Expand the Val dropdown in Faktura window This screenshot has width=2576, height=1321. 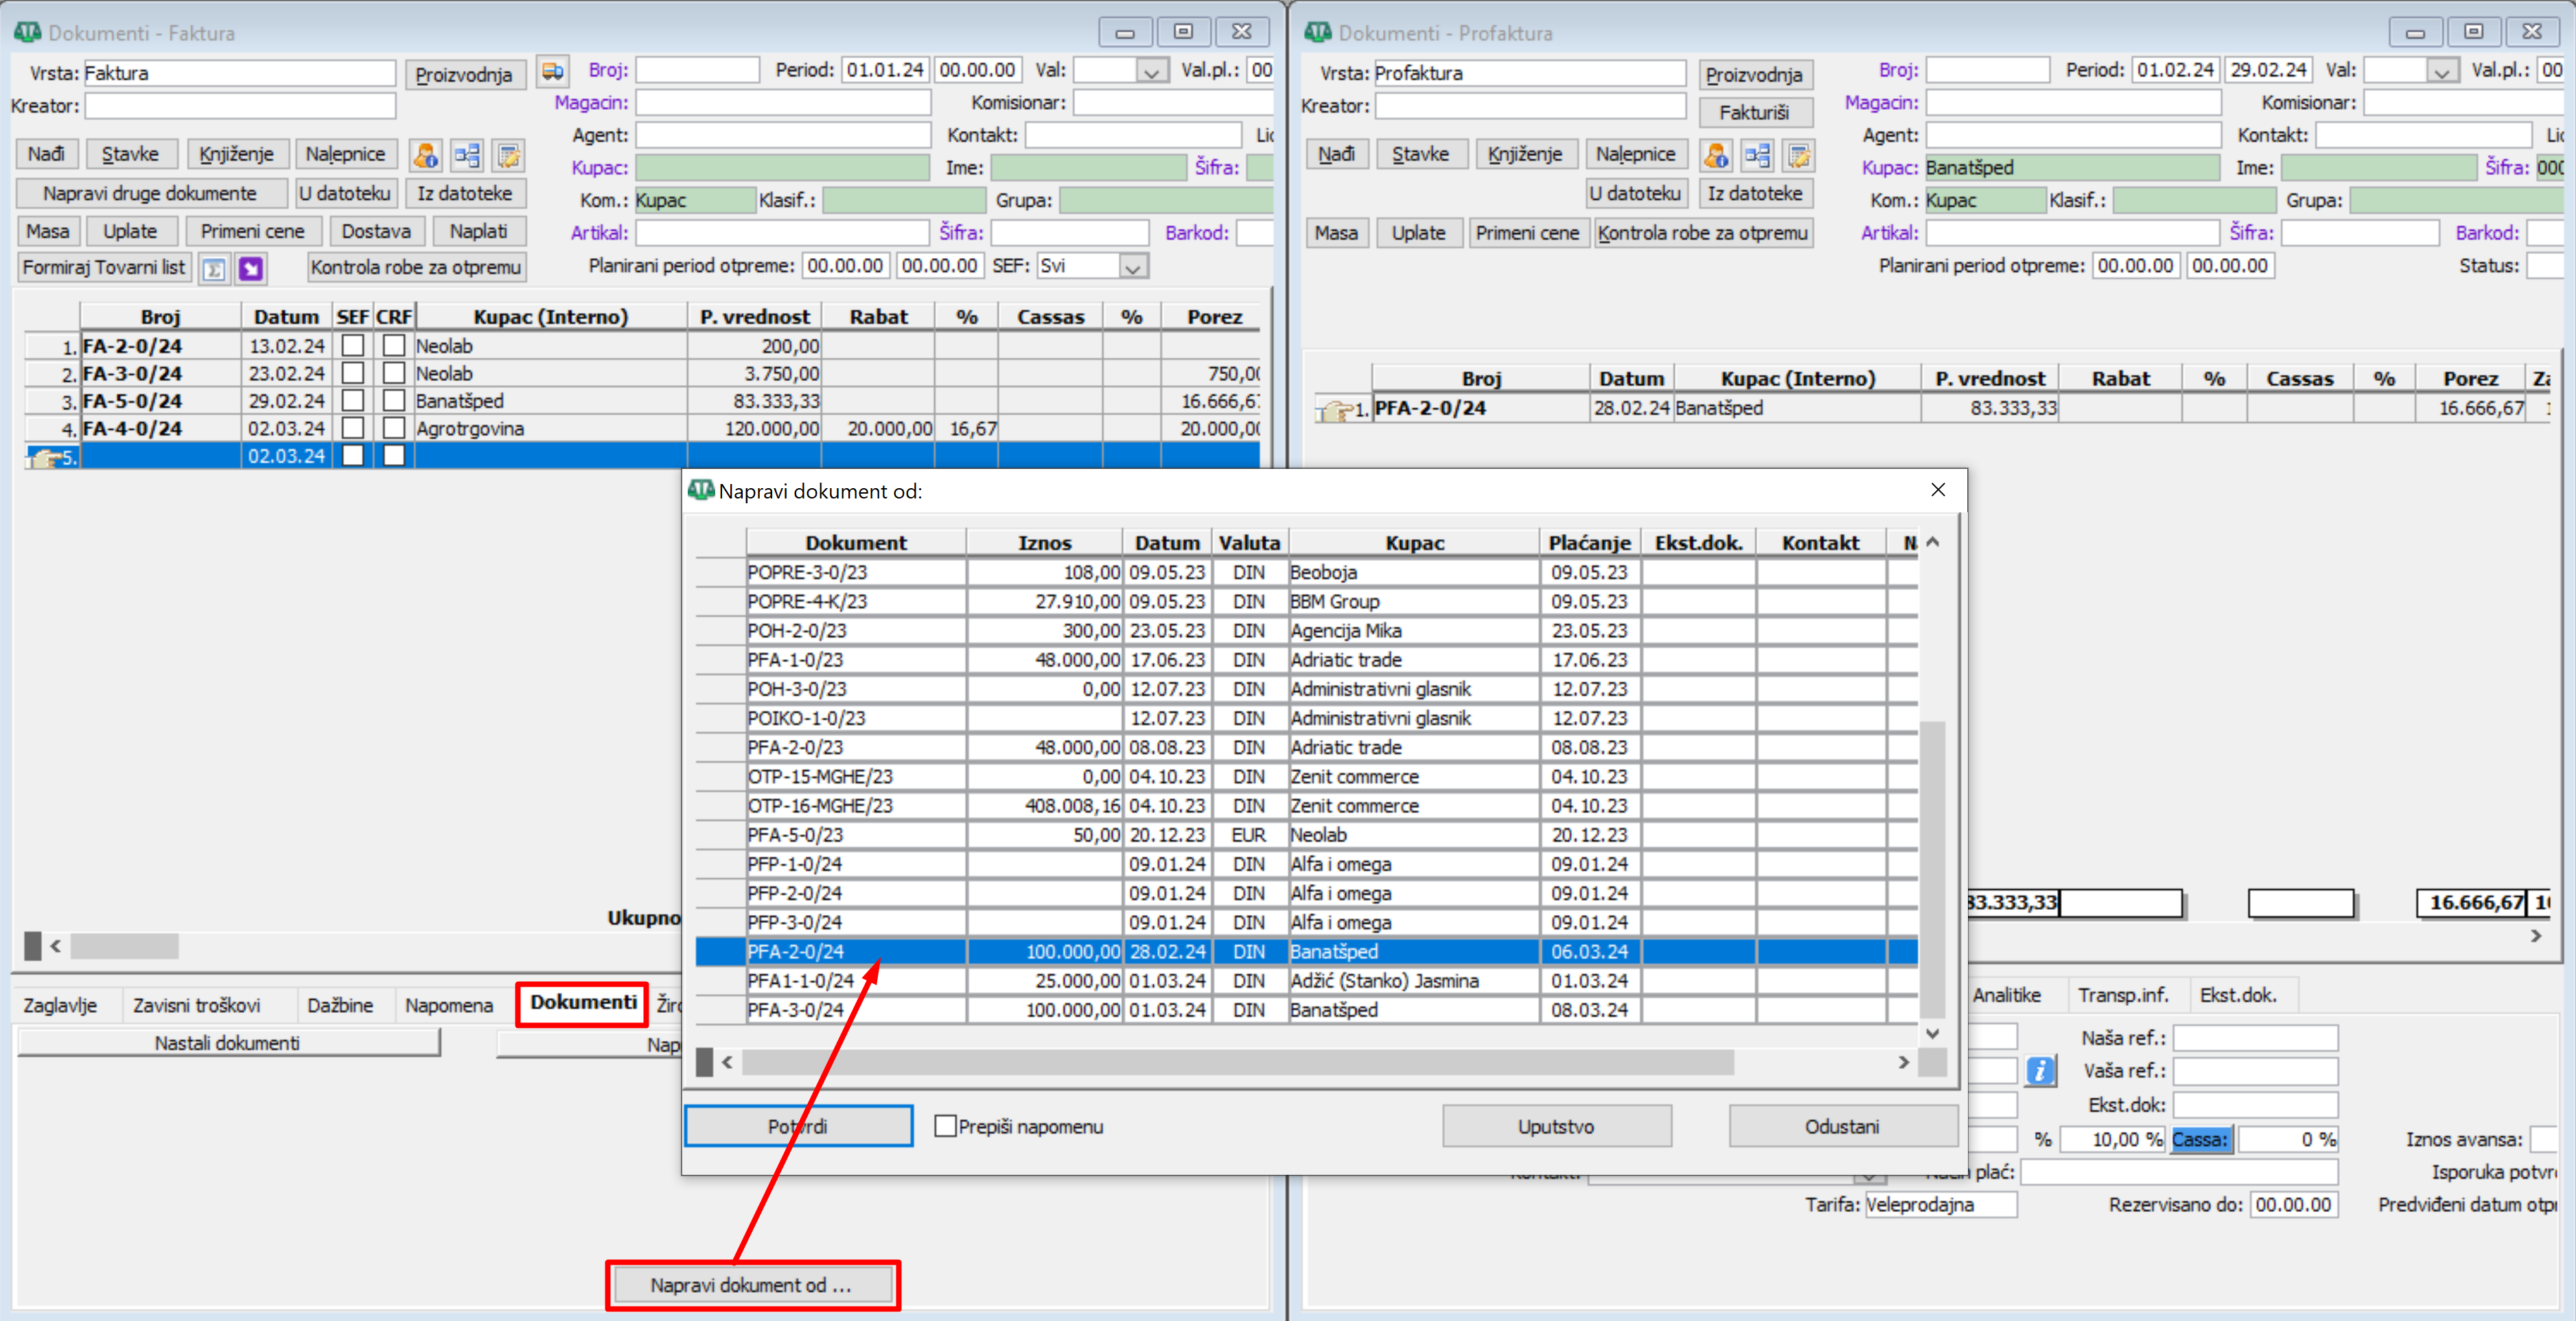1151,71
